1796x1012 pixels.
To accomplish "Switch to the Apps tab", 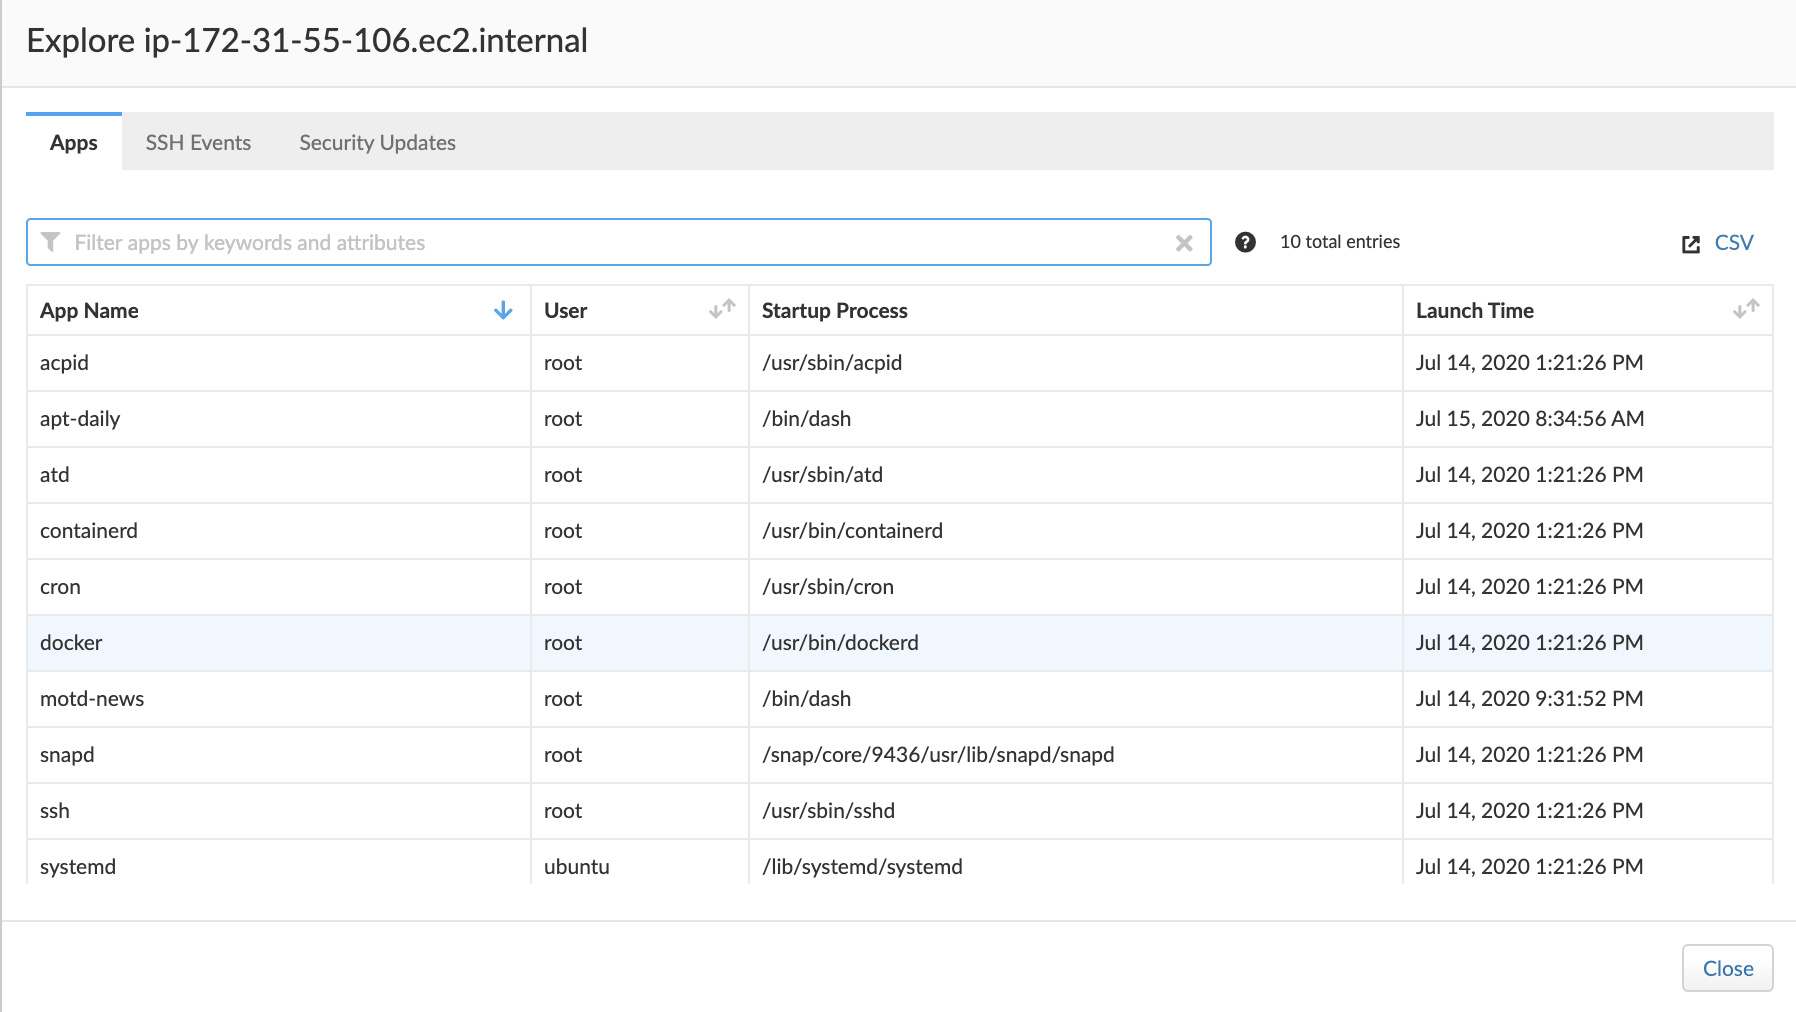I will coord(74,142).
